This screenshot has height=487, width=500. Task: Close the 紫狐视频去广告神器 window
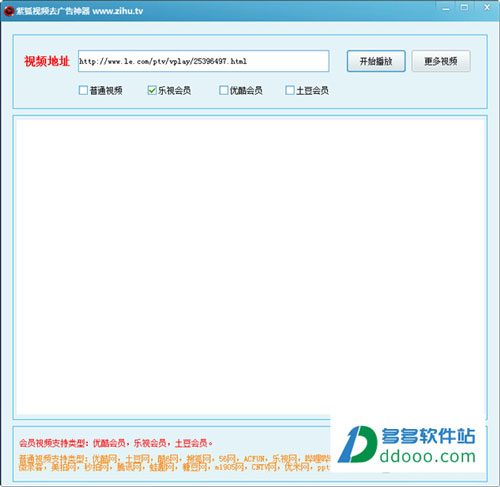pyautogui.click(x=487, y=7)
